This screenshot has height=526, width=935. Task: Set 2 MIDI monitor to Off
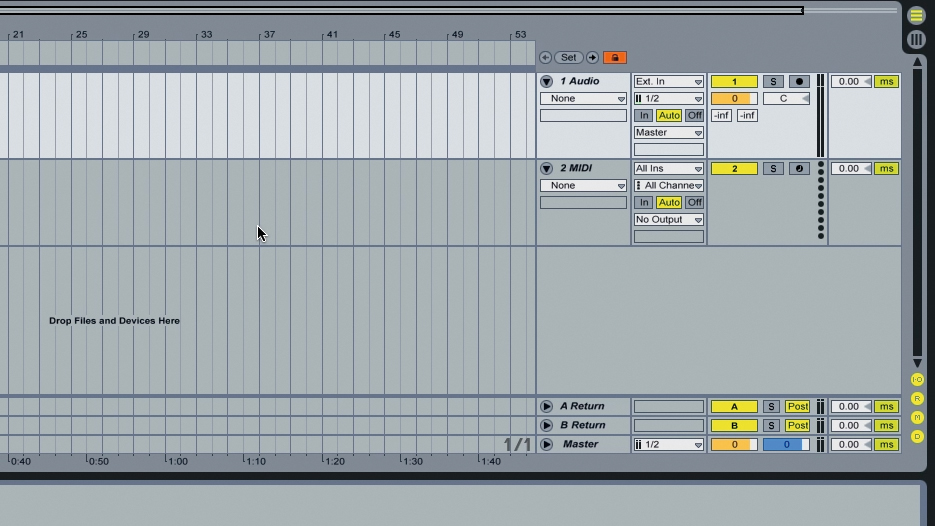click(x=694, y=203)
